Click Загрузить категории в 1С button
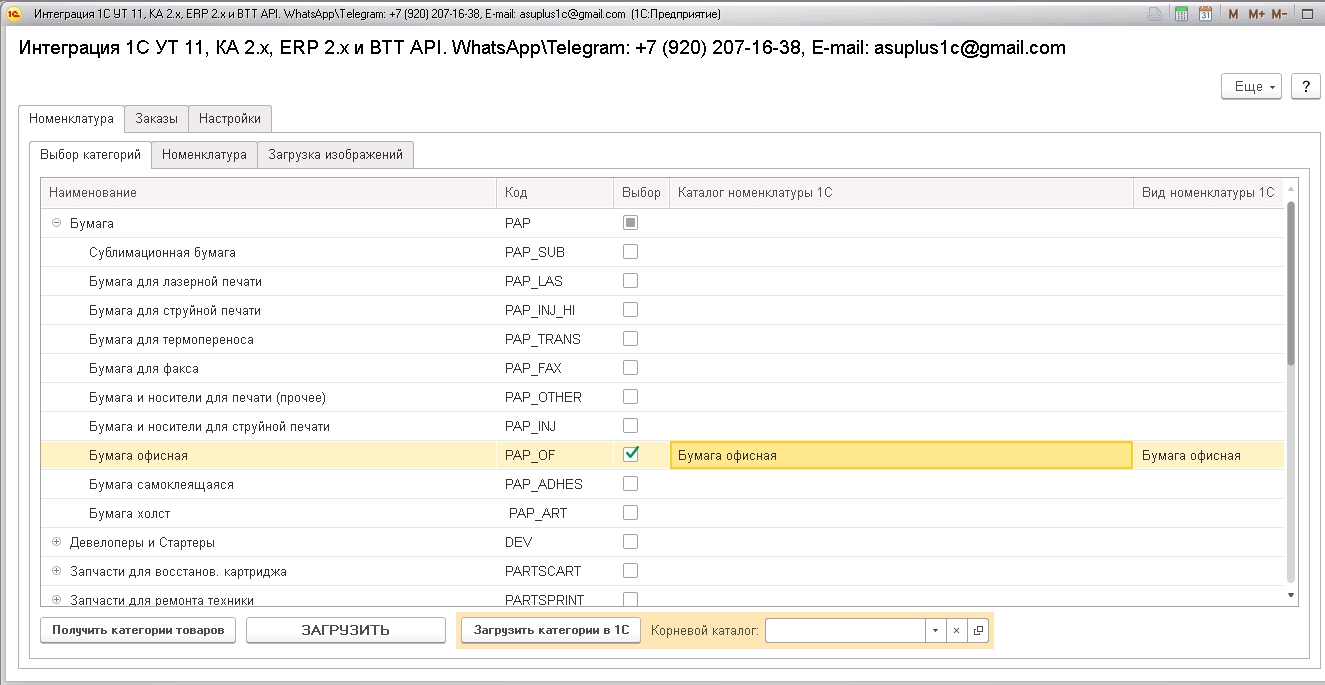 [551, 630]
